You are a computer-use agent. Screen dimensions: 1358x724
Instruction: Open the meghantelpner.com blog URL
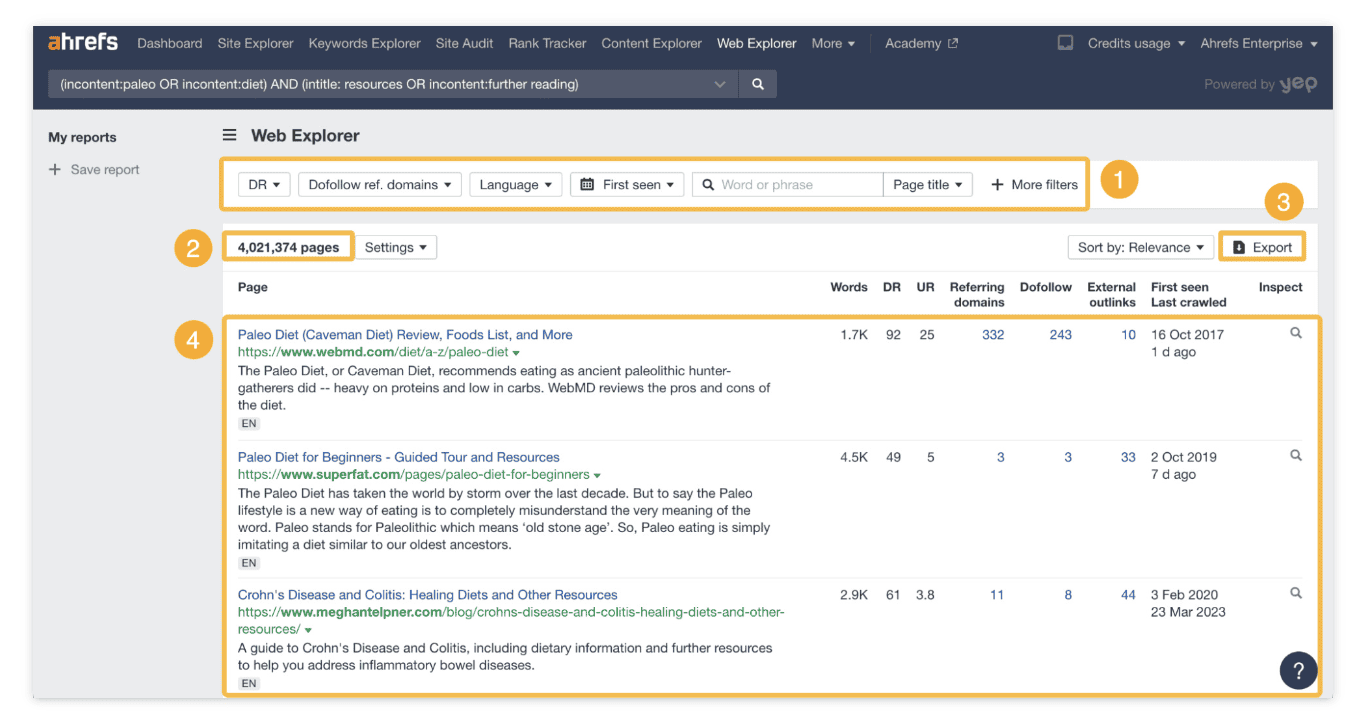(x=511, y=620)
